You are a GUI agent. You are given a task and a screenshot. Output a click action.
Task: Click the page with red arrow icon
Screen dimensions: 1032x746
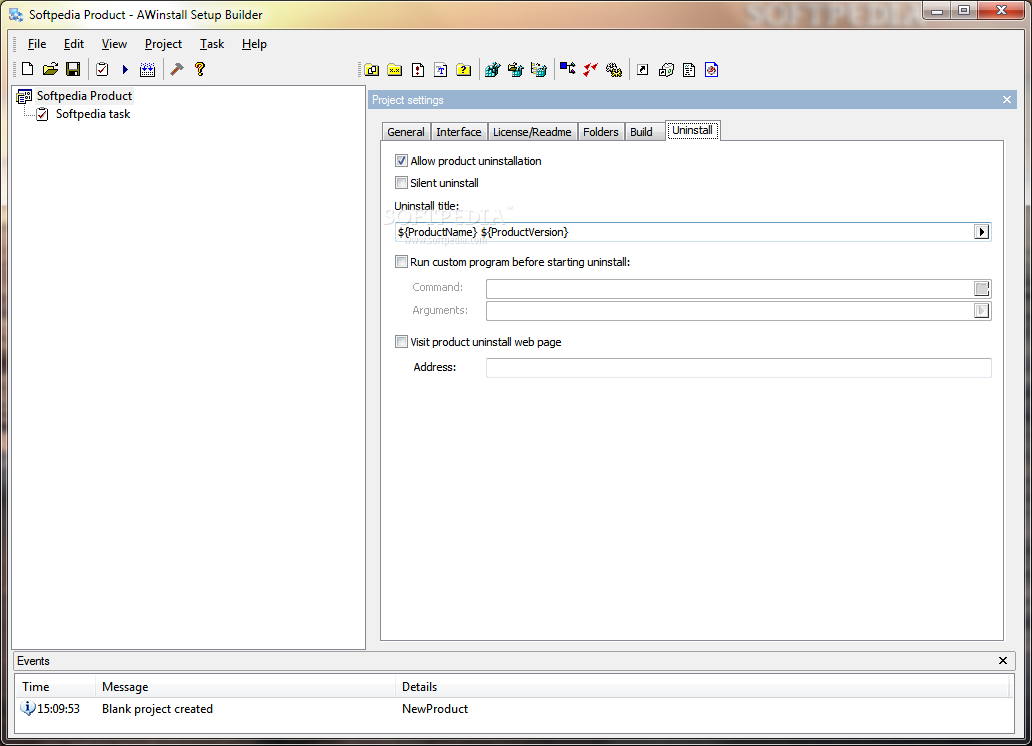[x=418, y=70]
